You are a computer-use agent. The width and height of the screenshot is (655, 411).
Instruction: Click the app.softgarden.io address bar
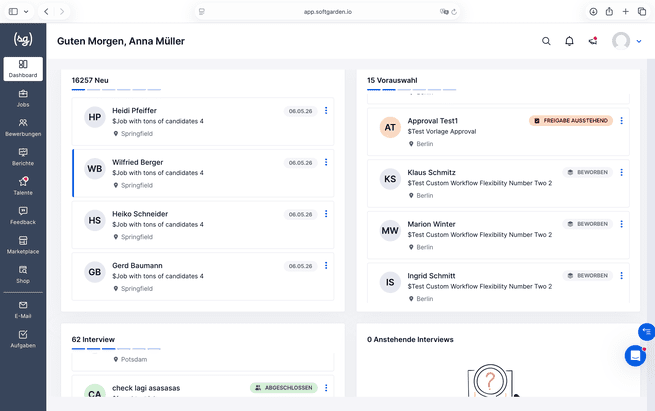pyautogui.click(x=328, y=12)
